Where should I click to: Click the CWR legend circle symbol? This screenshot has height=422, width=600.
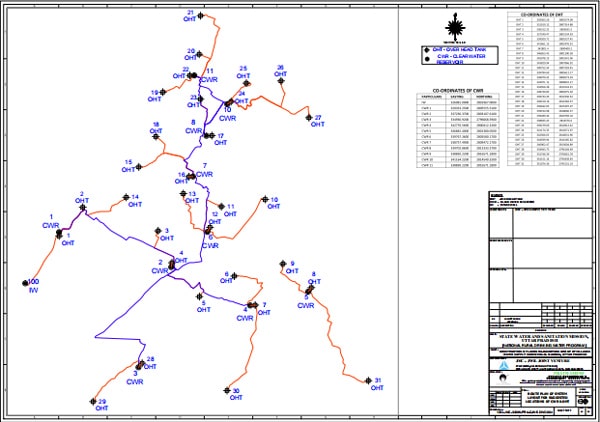(425, 60)
